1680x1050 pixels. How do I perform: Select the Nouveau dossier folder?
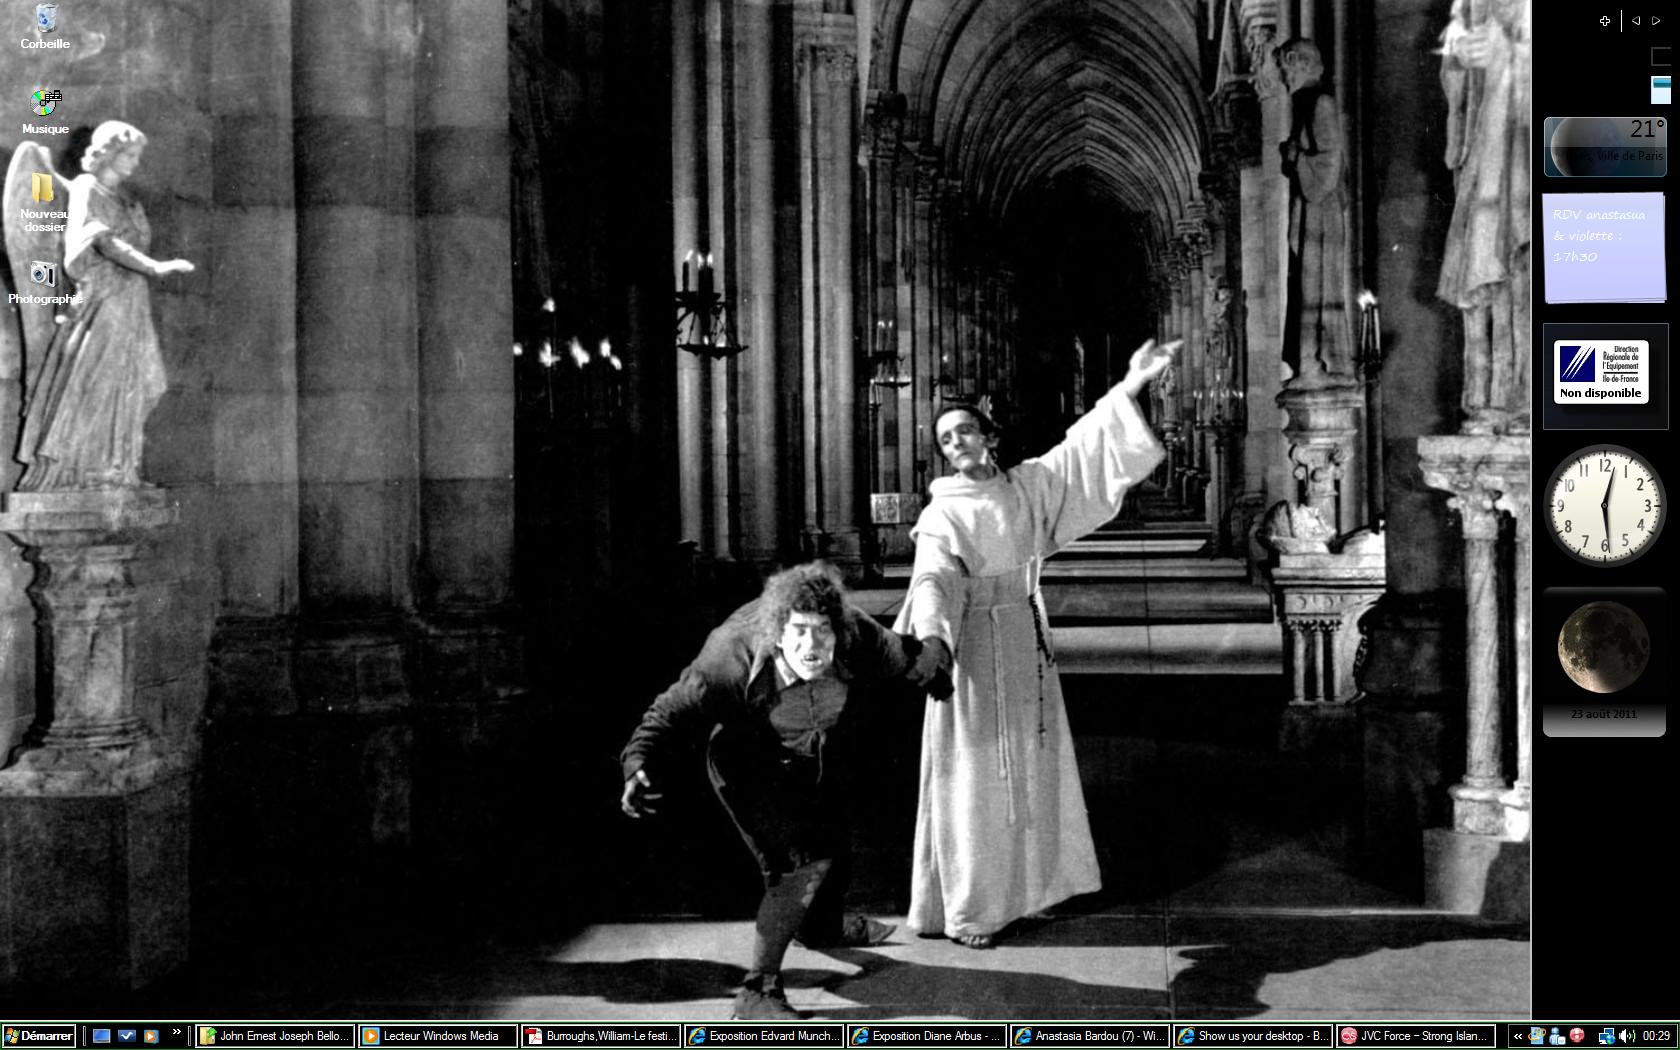44,202
